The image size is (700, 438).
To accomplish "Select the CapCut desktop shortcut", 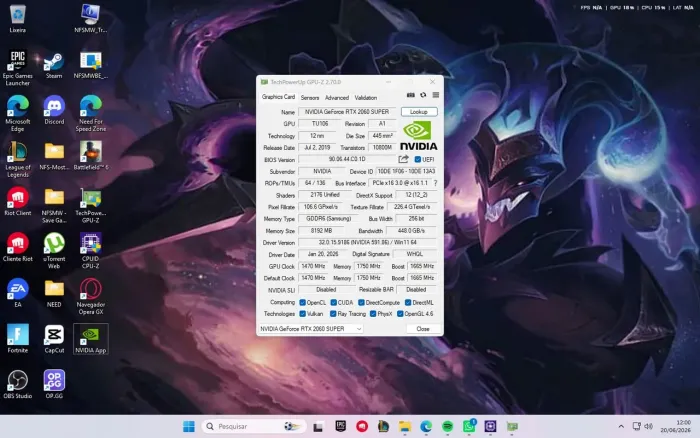I will click(54, 338).
